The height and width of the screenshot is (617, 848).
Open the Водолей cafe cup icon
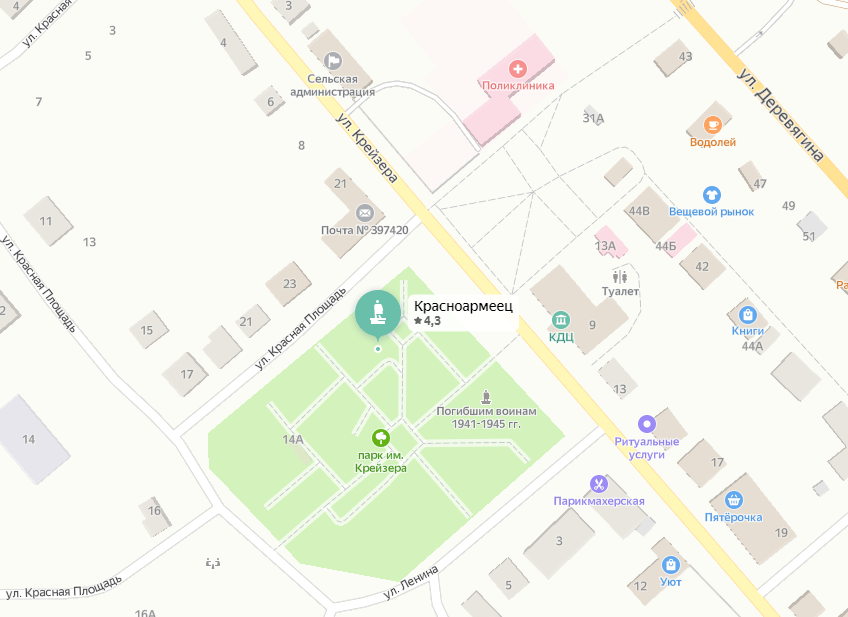[713, 125]
